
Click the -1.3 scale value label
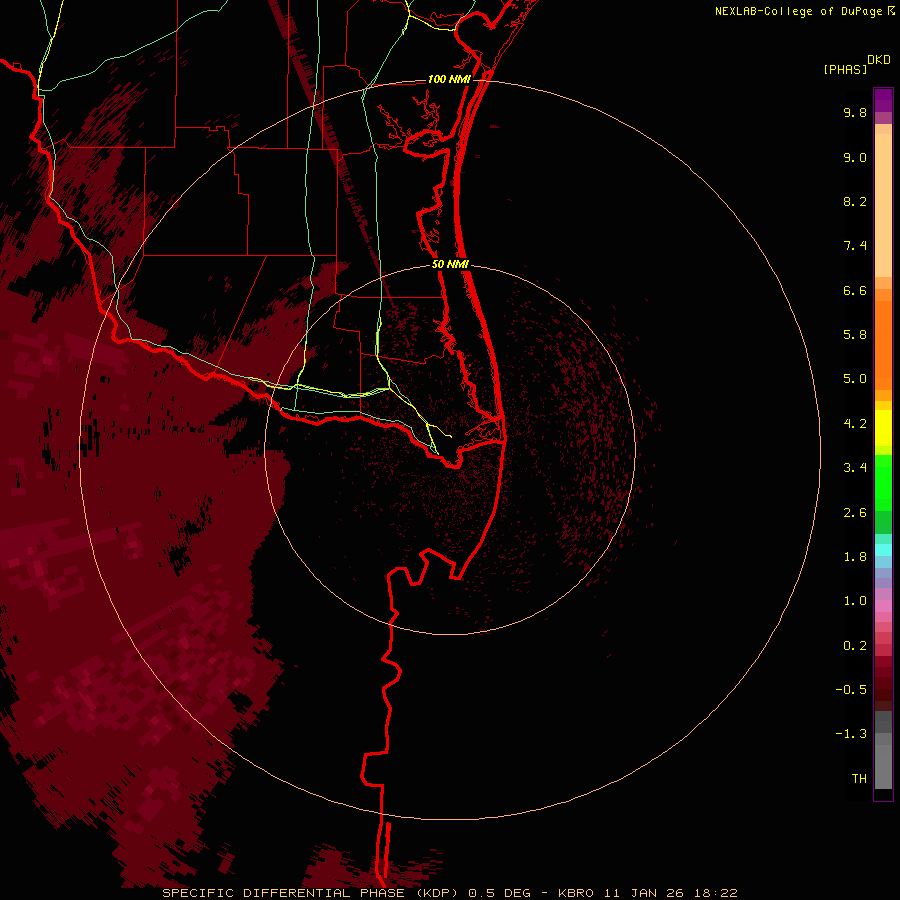[x=851, y=734]
